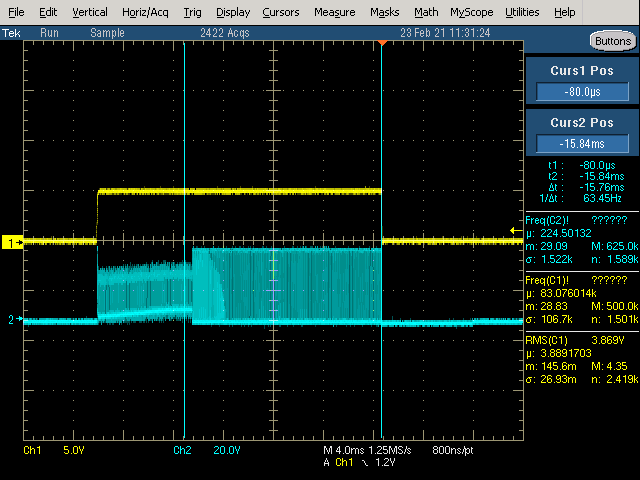The image size is (640, 480).
Task: Select the Curs2 Pos value field
Action: (582, 143)
